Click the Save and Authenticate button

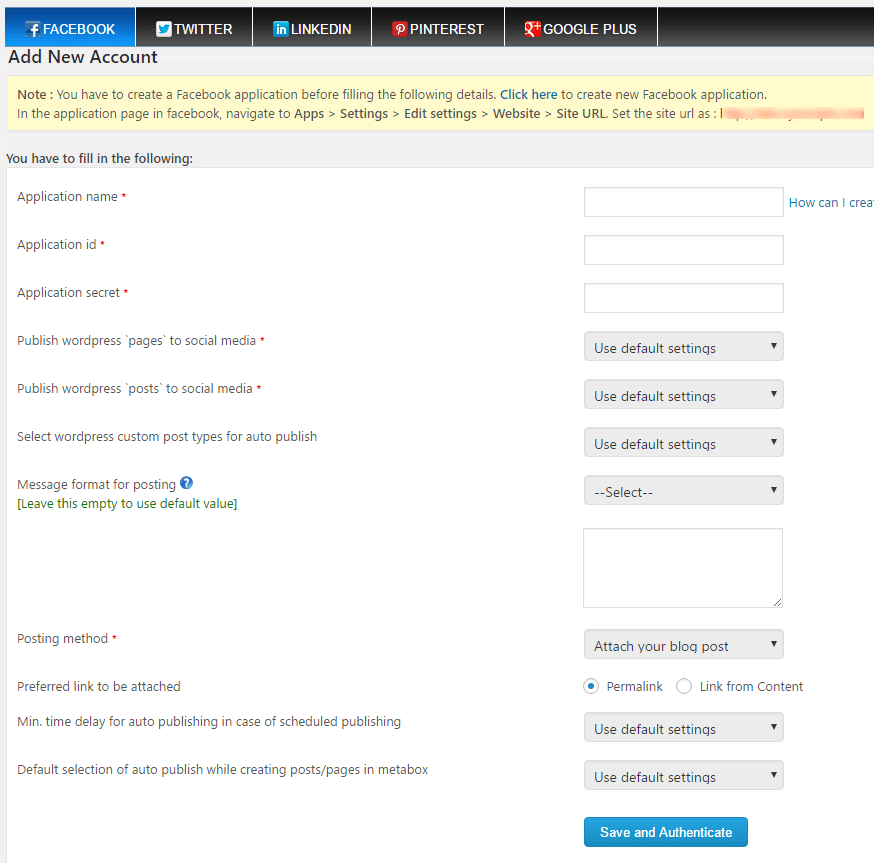665,831
